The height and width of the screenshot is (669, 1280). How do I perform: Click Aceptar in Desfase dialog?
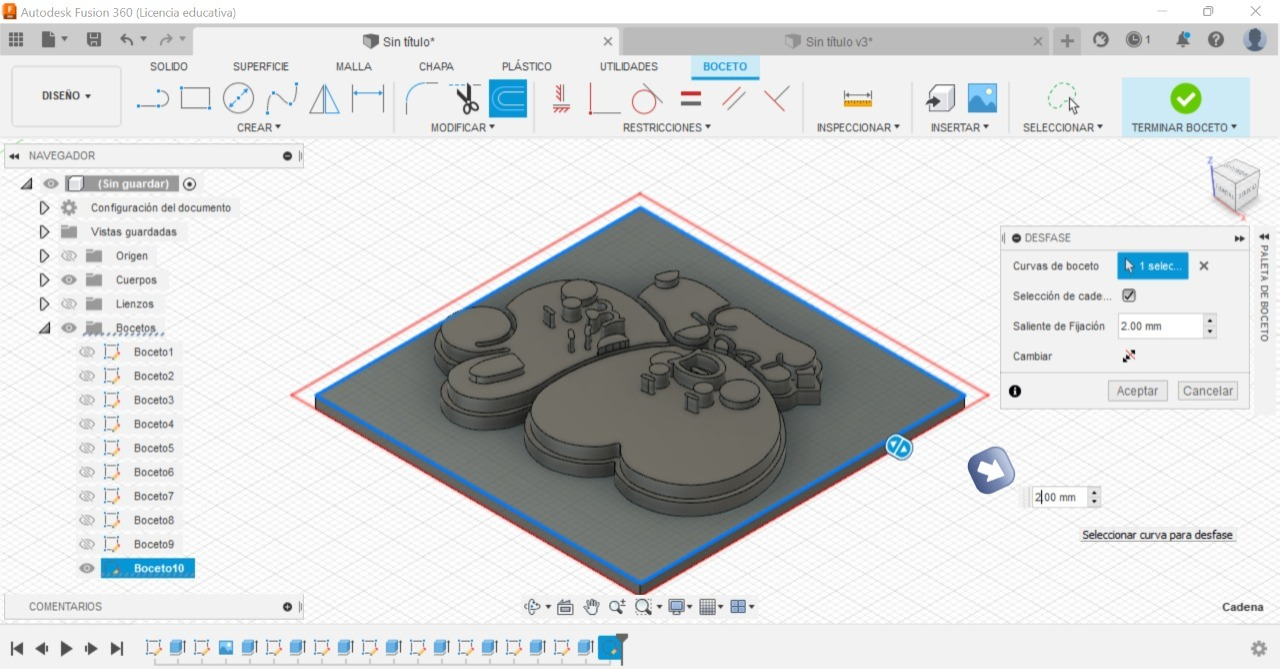pos(1137,391)
